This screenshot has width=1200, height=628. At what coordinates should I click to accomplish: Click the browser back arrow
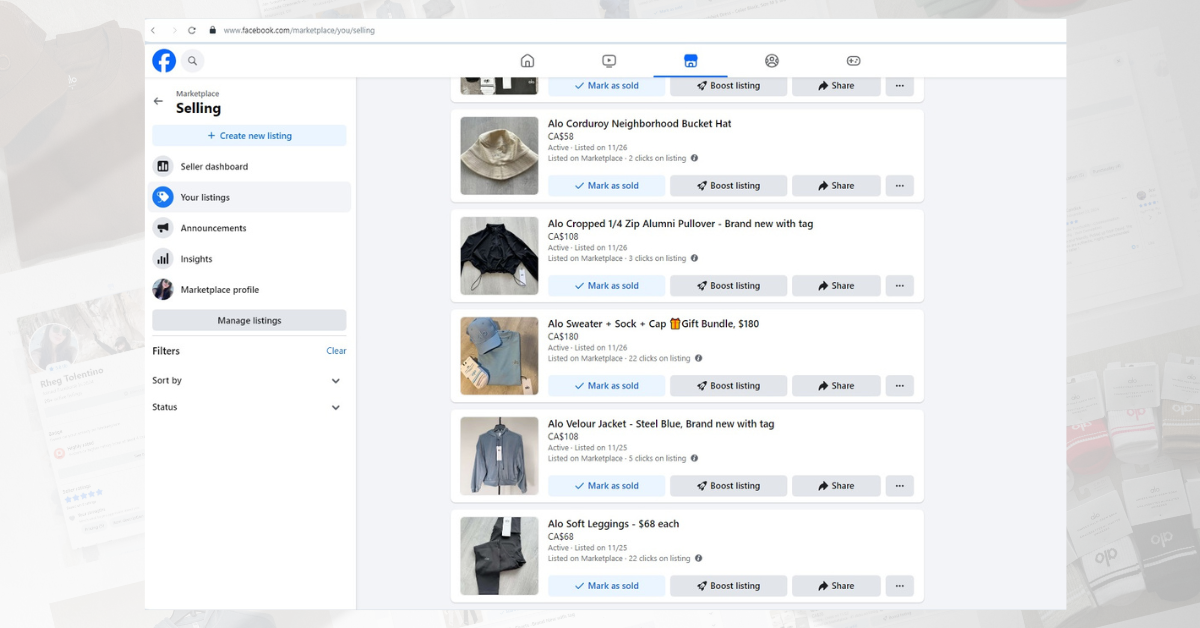(153, 30)
